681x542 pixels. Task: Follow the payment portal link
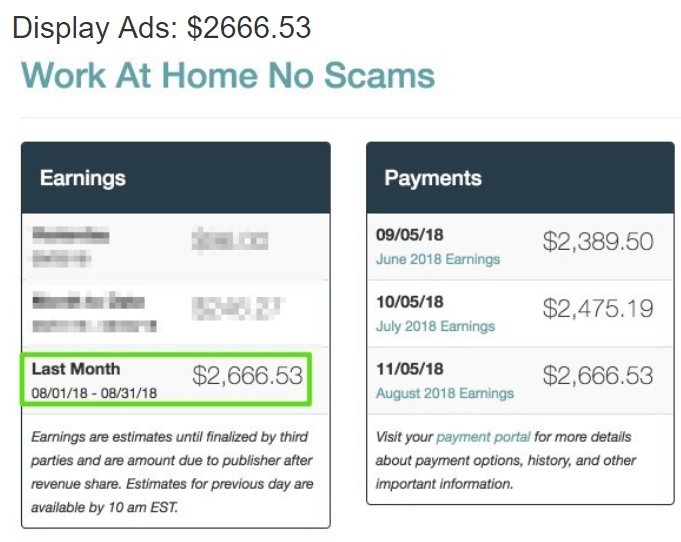click(x=483, y=436)
